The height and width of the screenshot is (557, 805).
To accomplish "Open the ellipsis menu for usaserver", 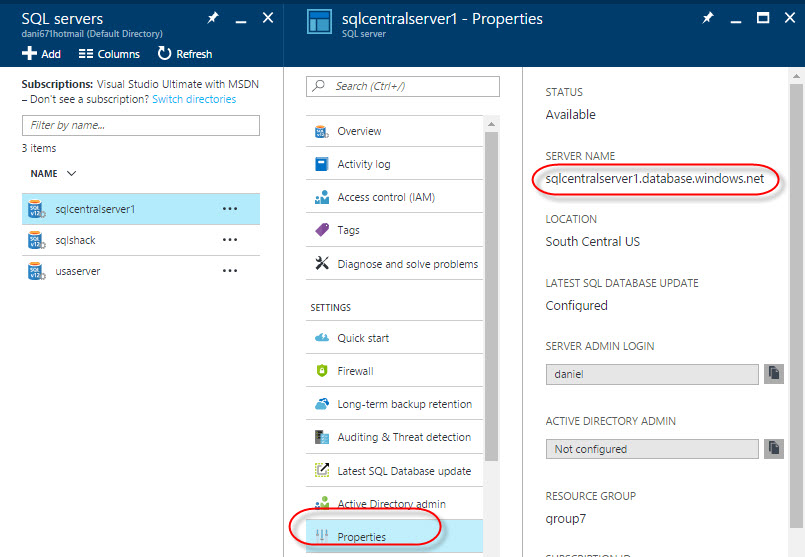I will pos(230,270).
